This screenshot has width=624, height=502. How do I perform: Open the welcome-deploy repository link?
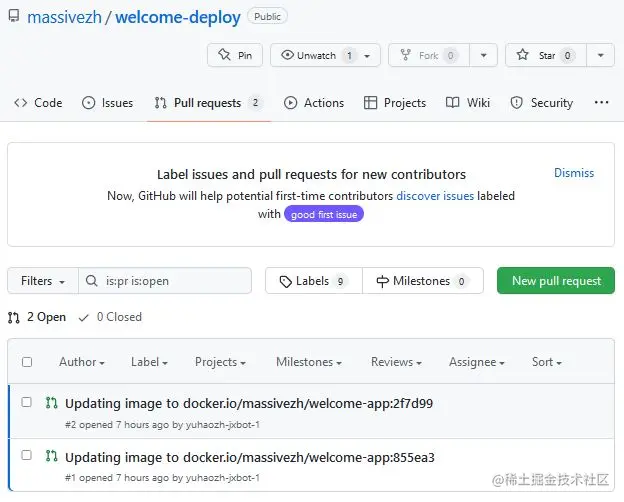[x=178, y=18]
